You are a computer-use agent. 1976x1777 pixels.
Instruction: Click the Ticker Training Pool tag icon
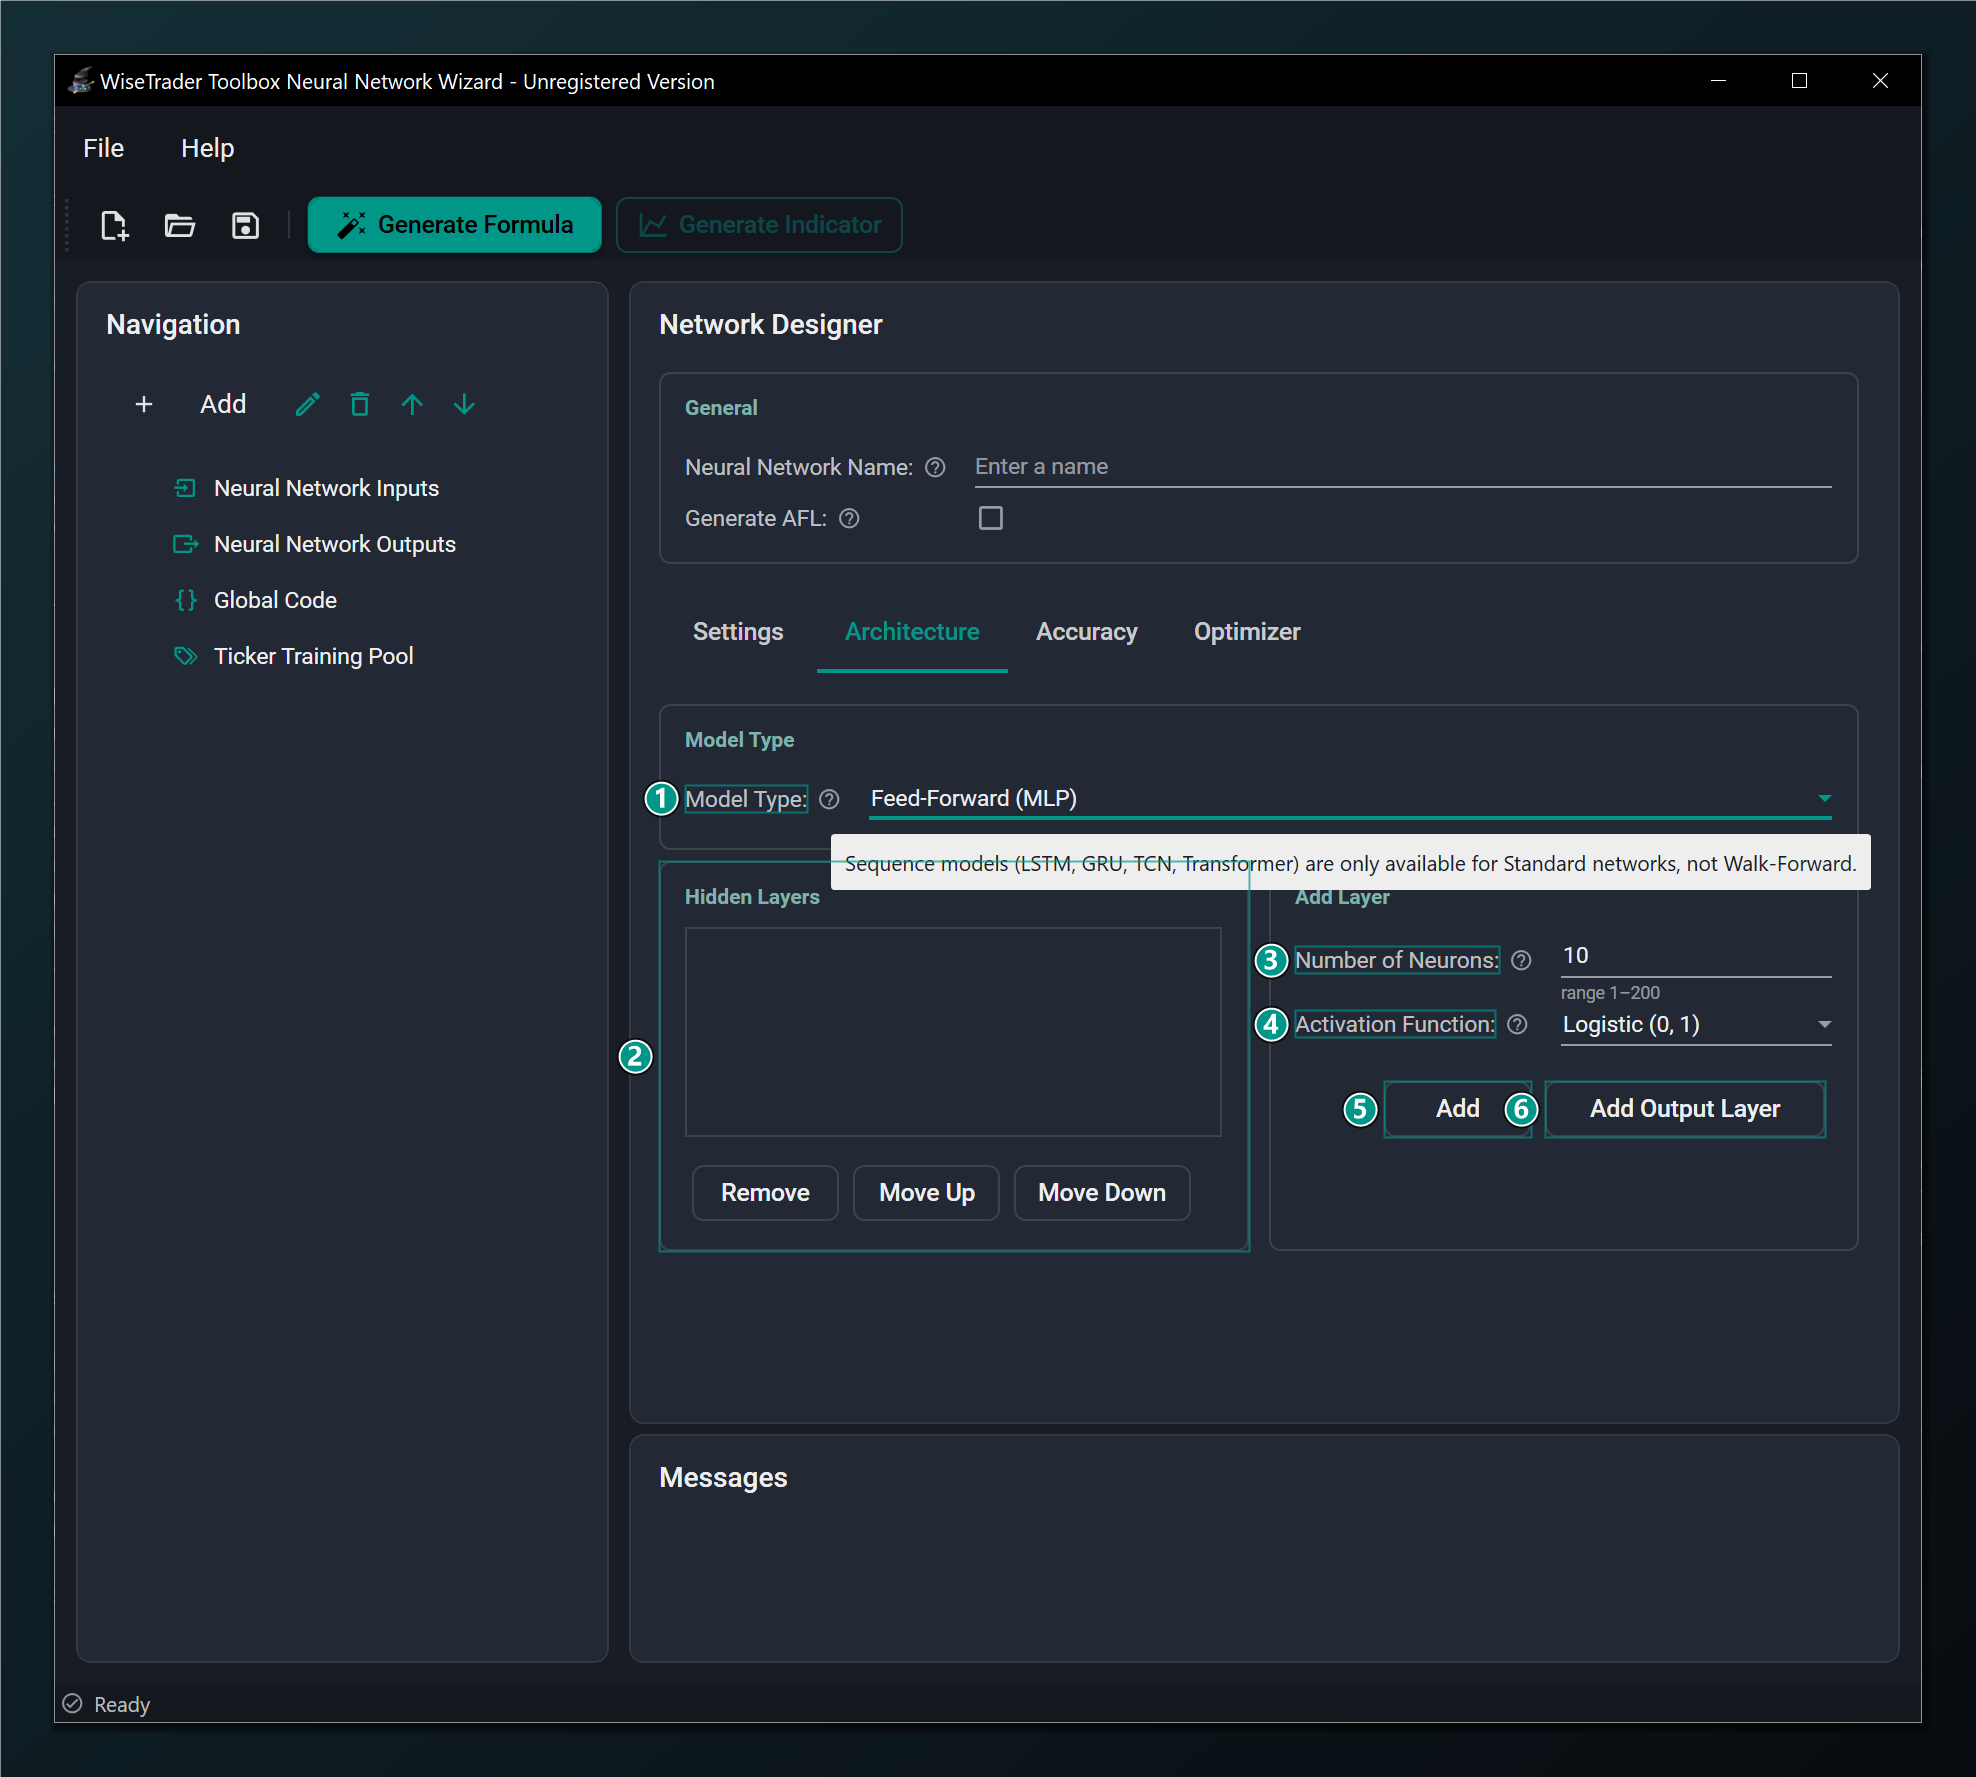click(185, 656)
